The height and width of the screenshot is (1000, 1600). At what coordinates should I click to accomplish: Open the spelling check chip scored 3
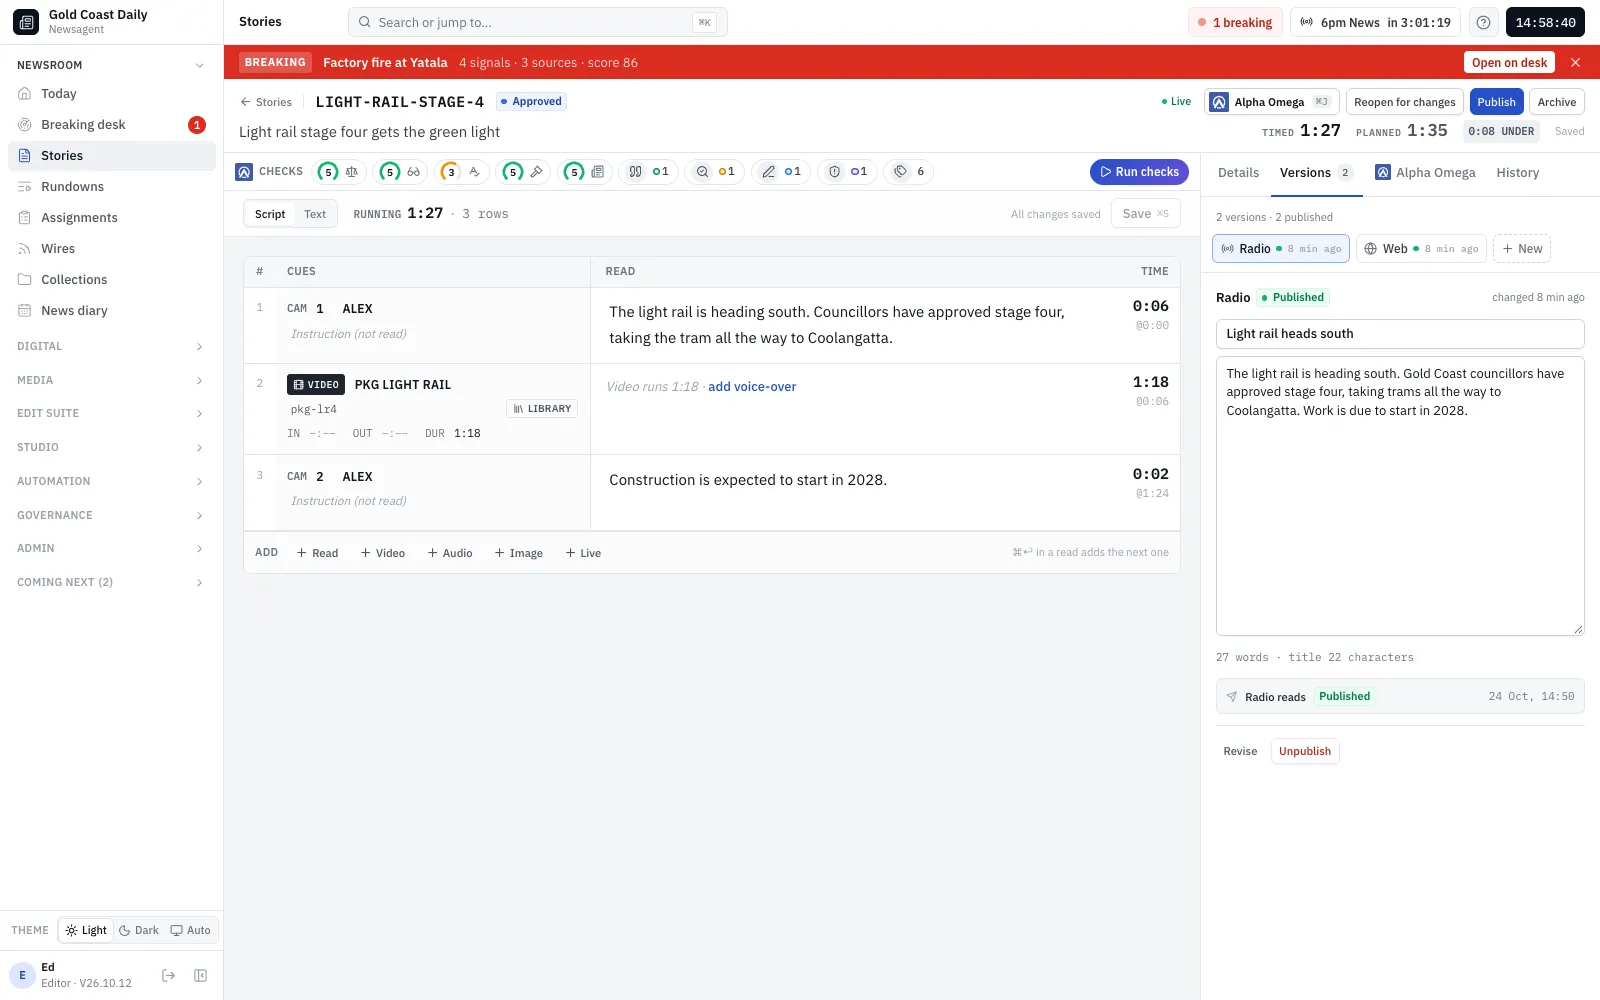tap(462, 172)
